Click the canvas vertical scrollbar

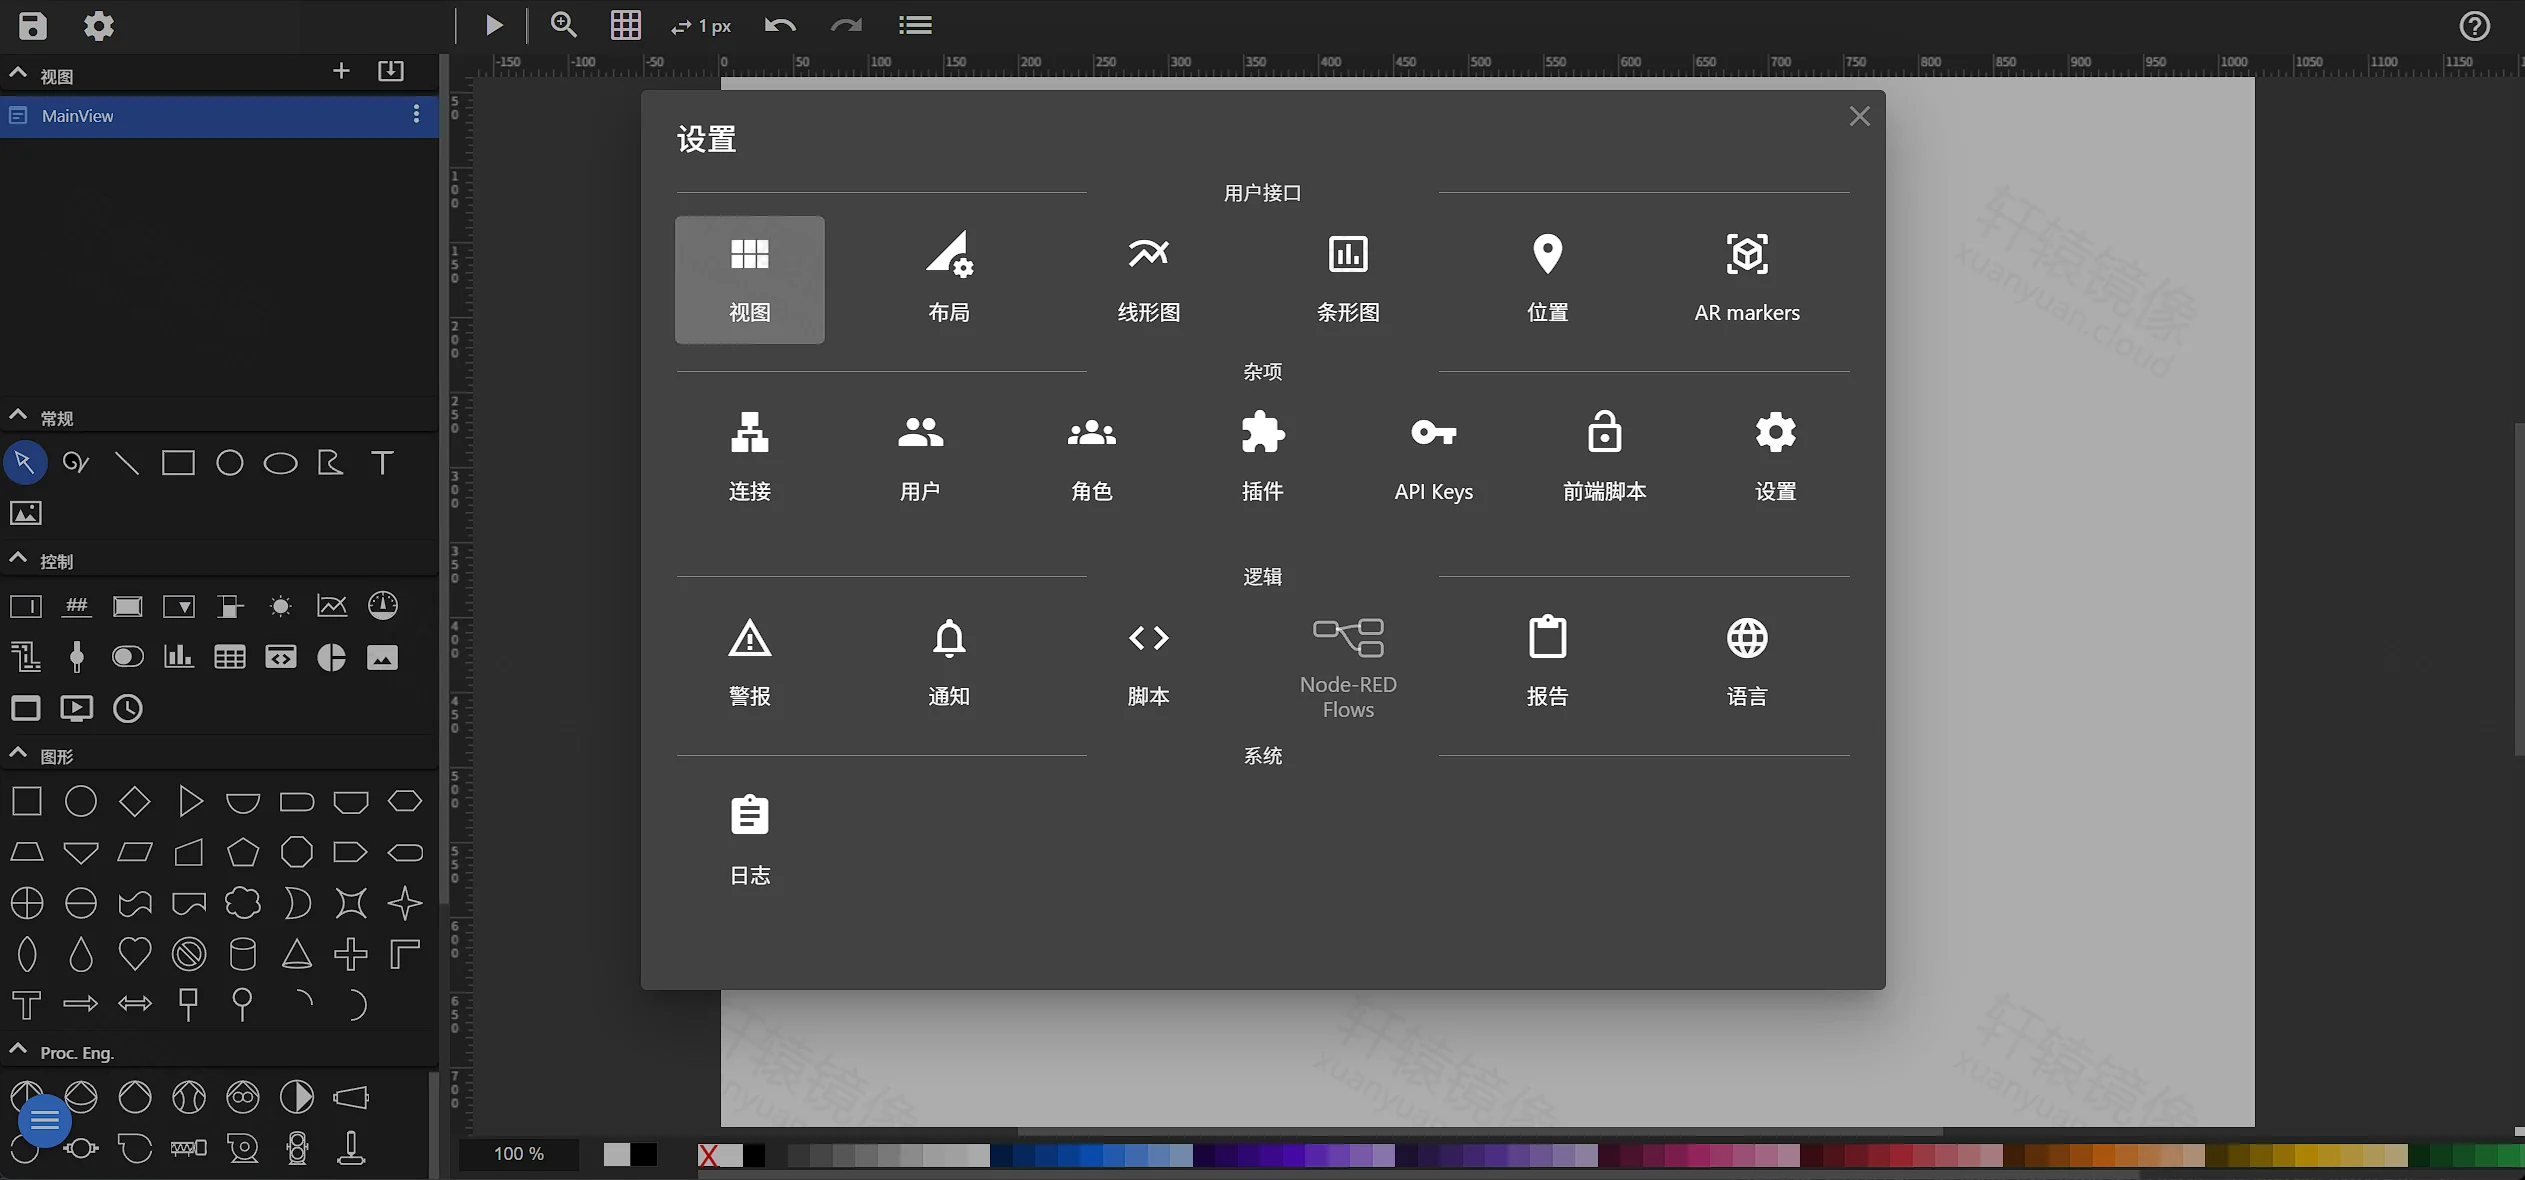coord(2519,589)
